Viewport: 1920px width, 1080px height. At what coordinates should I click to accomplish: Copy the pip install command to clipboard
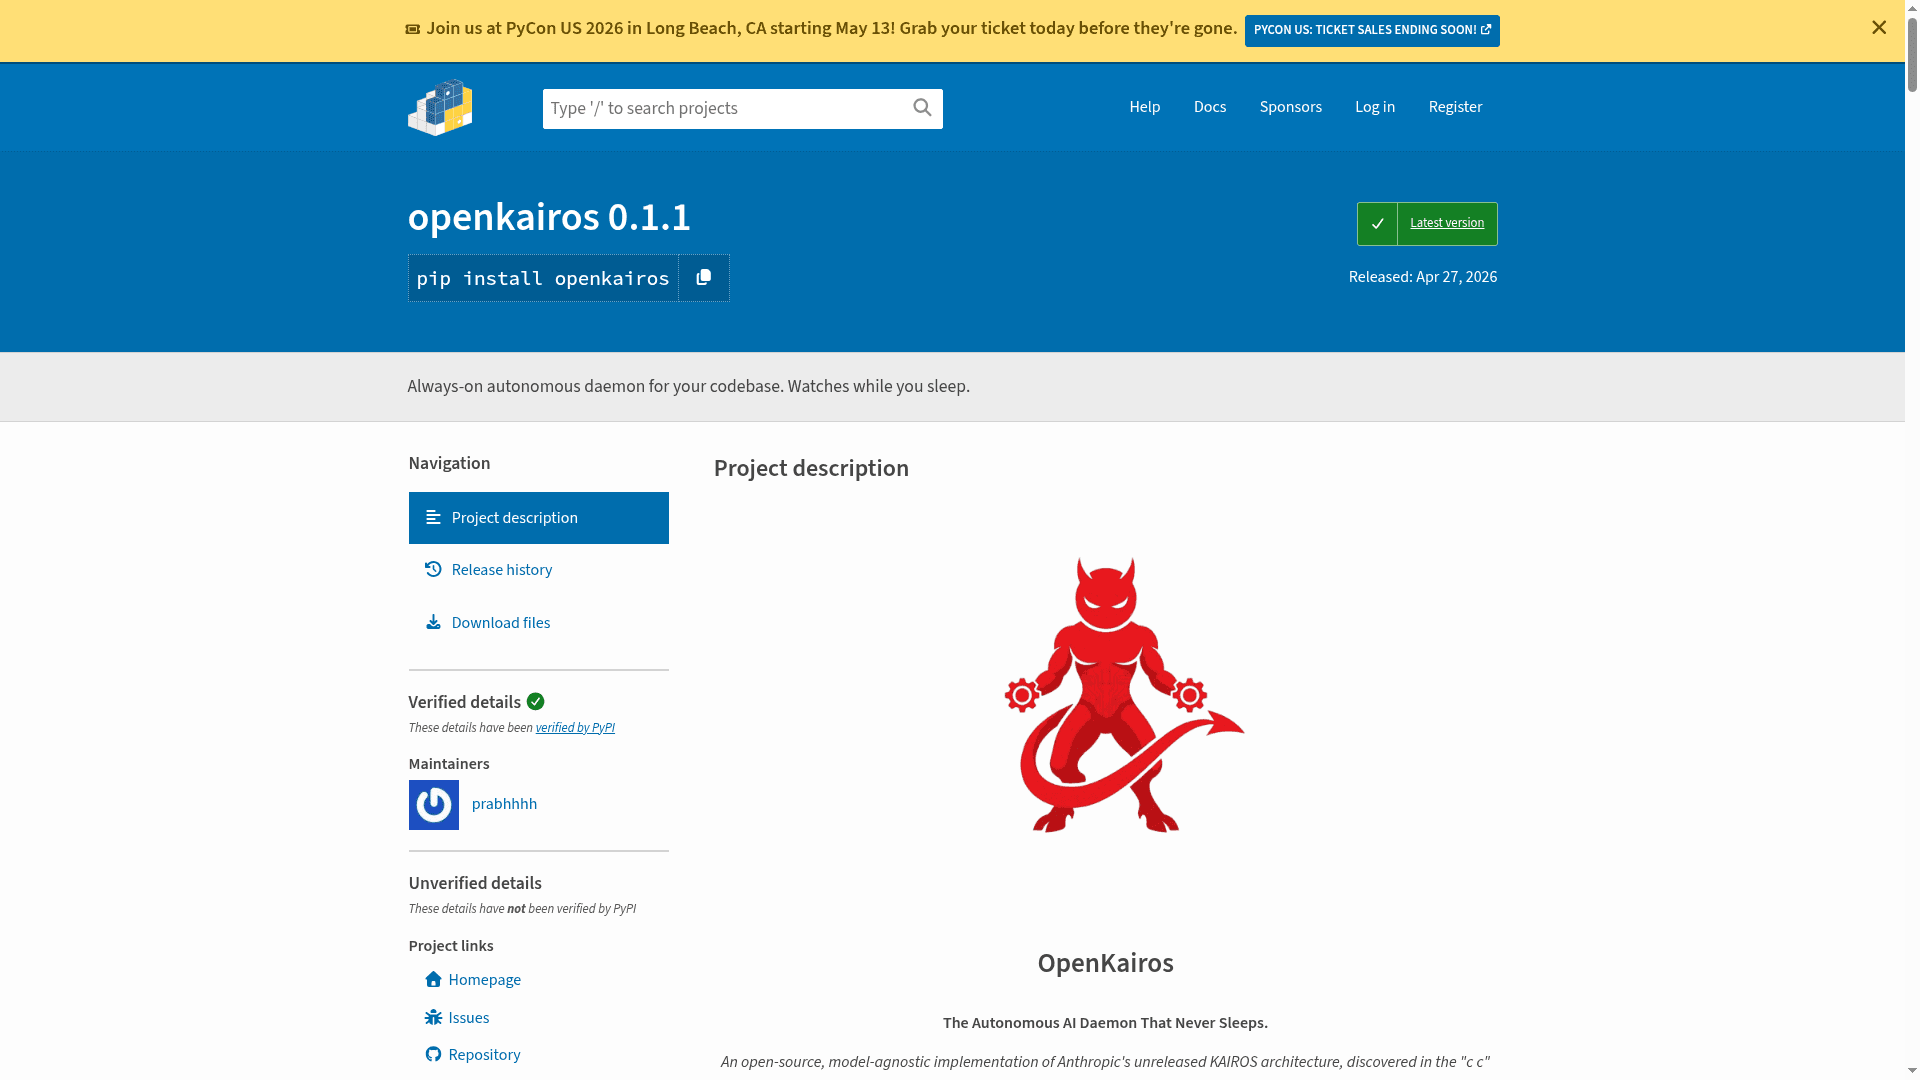tap(704, 278)
